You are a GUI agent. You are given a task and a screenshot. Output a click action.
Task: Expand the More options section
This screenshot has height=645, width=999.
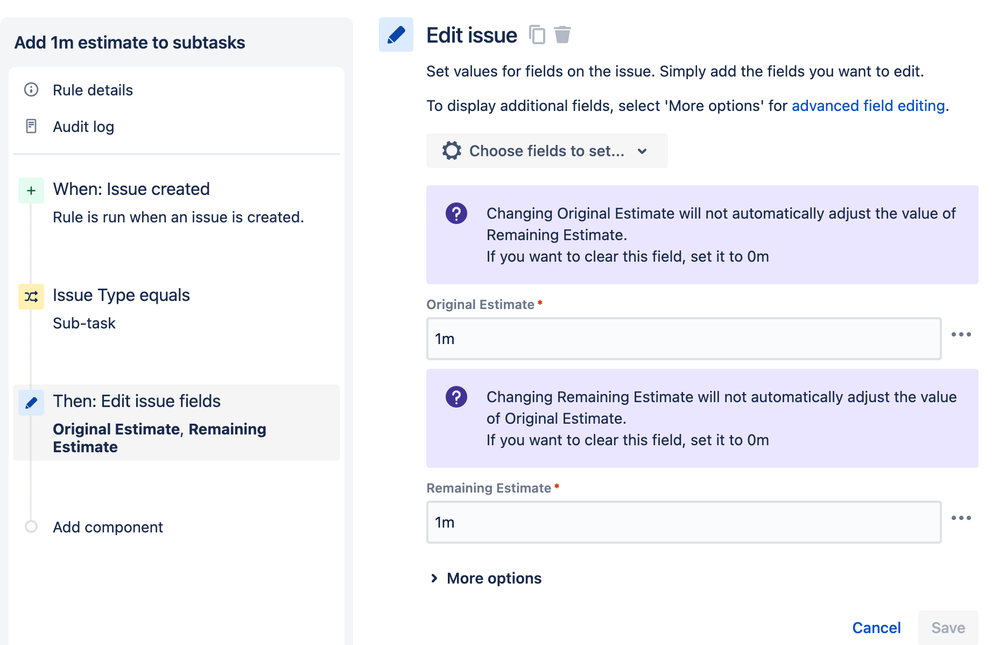click(486, 578)
